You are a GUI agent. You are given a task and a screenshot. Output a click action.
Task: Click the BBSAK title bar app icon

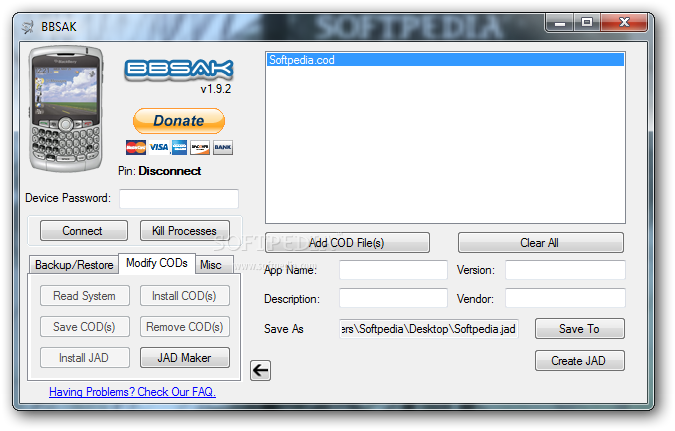28,27
